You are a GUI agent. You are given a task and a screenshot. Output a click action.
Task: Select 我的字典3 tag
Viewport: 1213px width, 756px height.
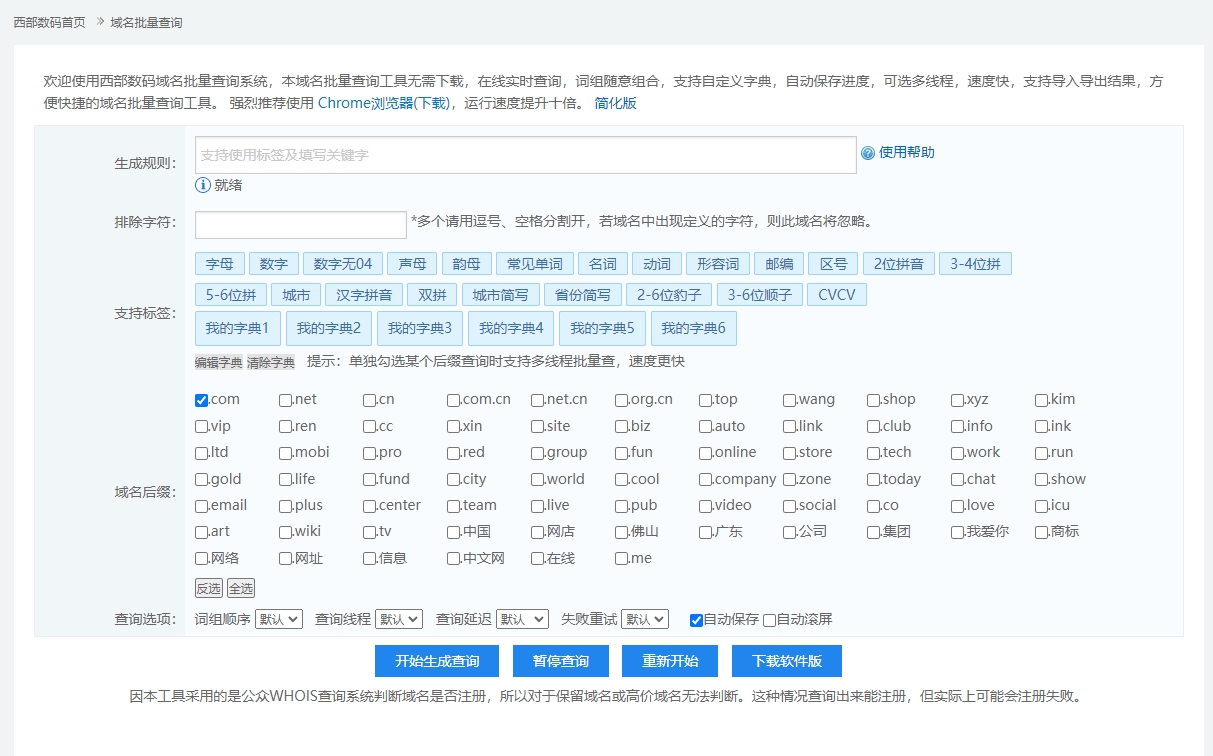point(420,328)
